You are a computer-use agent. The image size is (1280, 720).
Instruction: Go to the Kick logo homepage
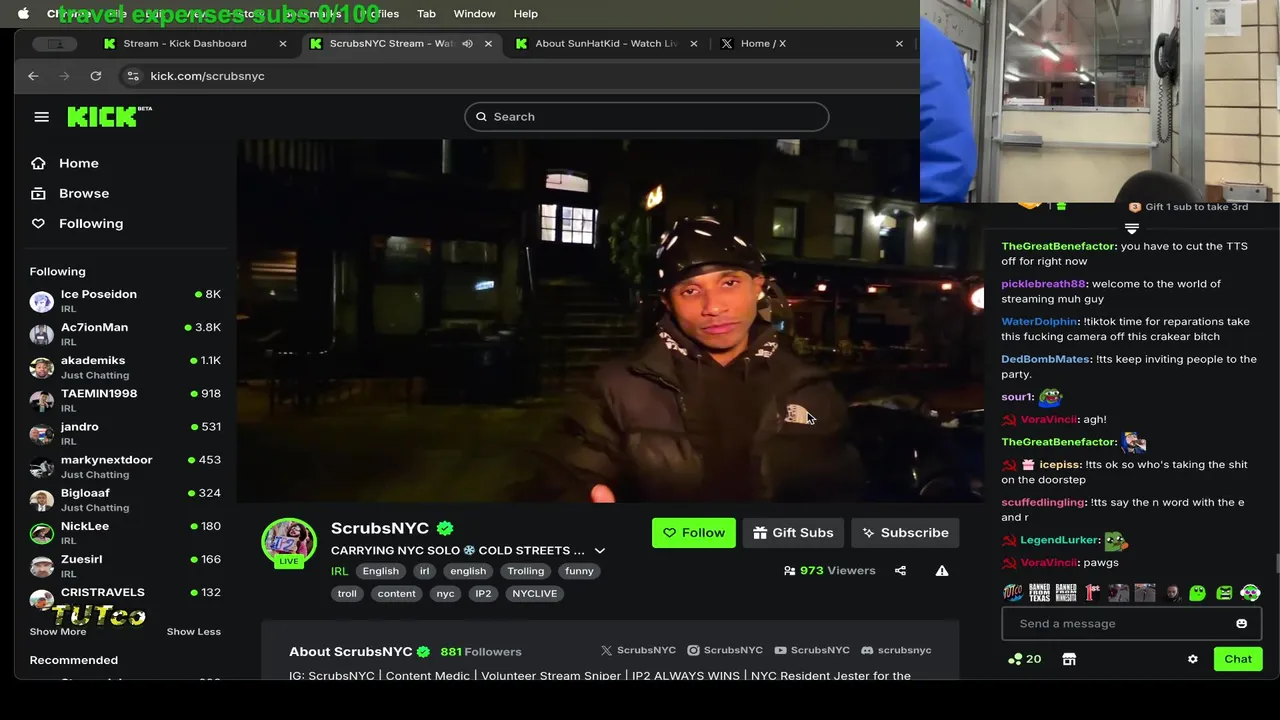pyautogui.click(x=109, y=116)
